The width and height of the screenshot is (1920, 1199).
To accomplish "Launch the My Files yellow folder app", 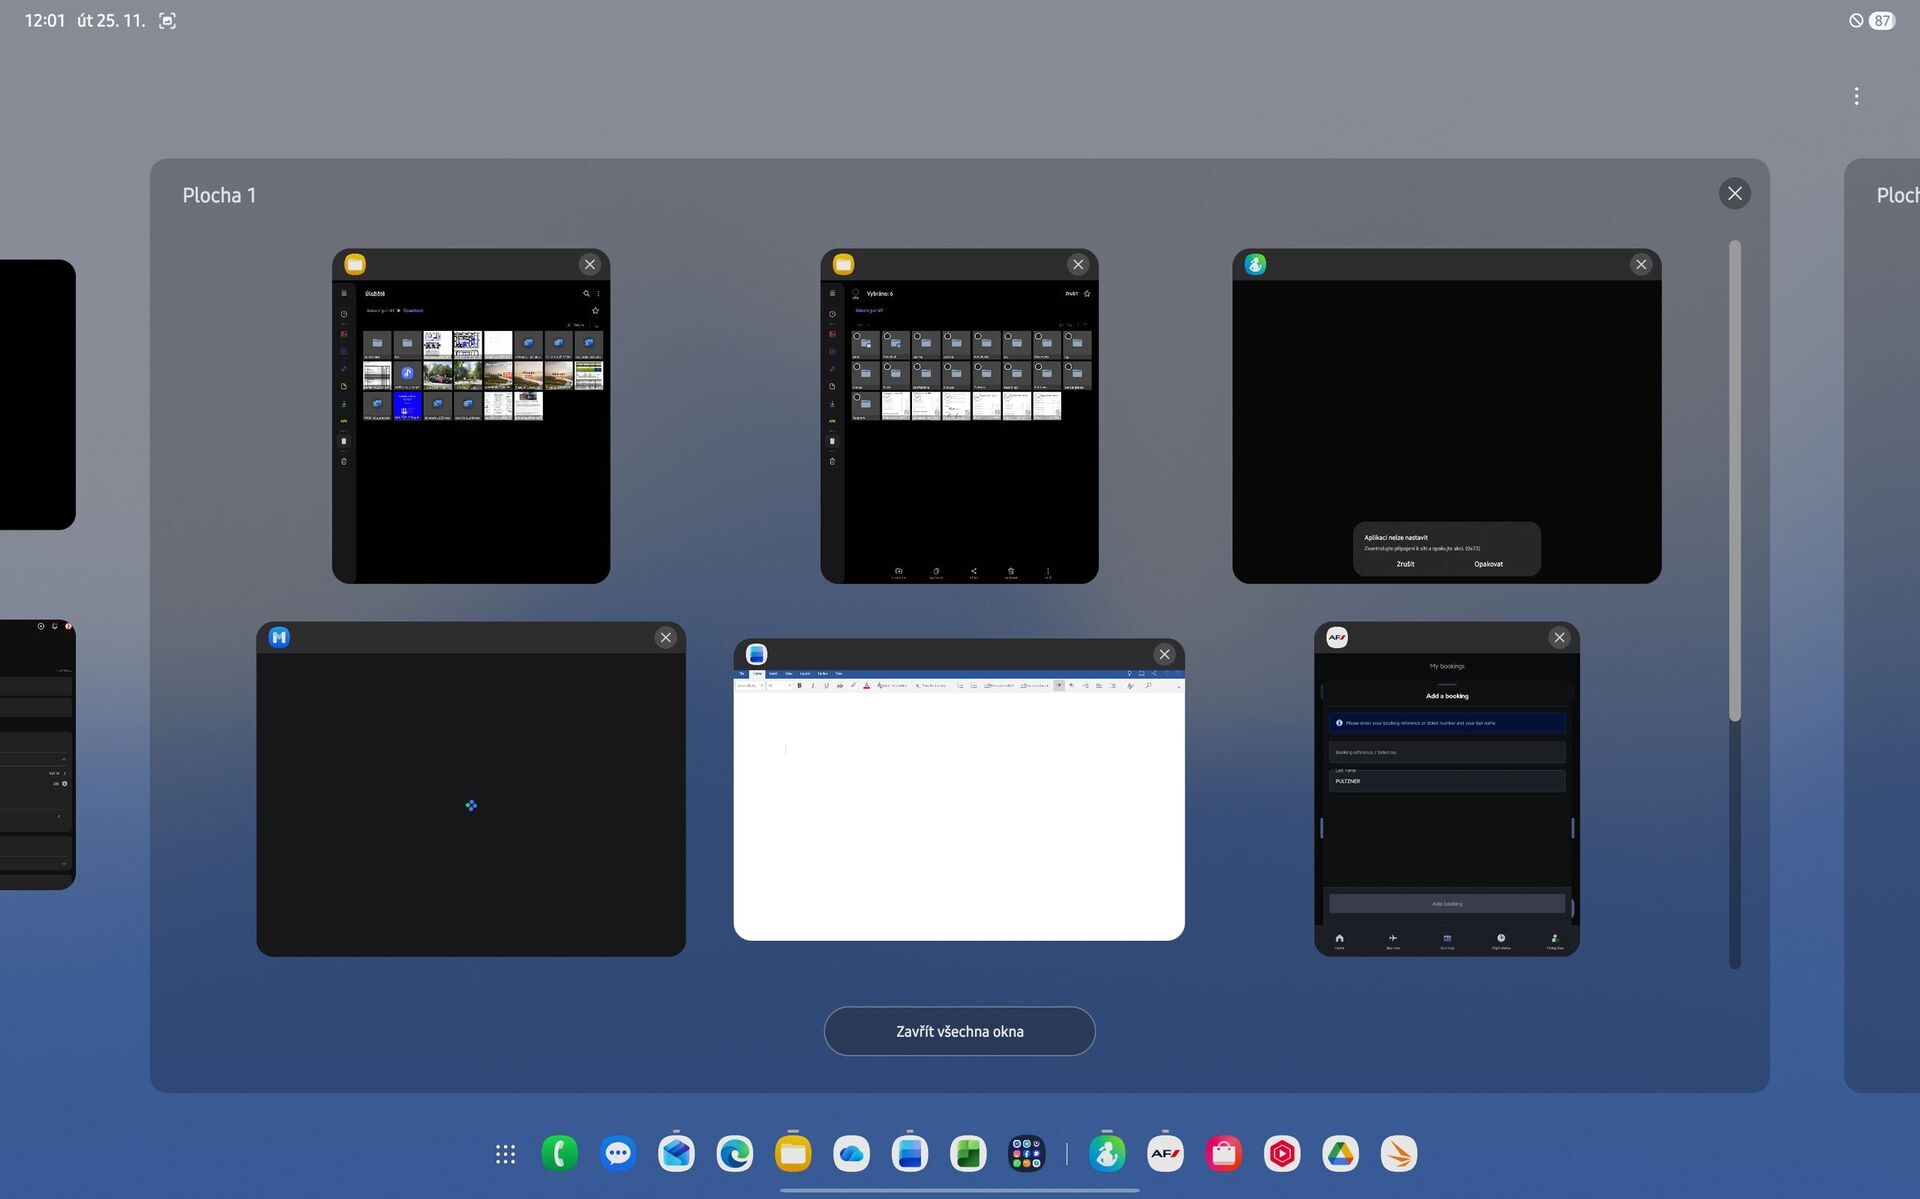I will pyautogui.click(x=793, y=1154).
